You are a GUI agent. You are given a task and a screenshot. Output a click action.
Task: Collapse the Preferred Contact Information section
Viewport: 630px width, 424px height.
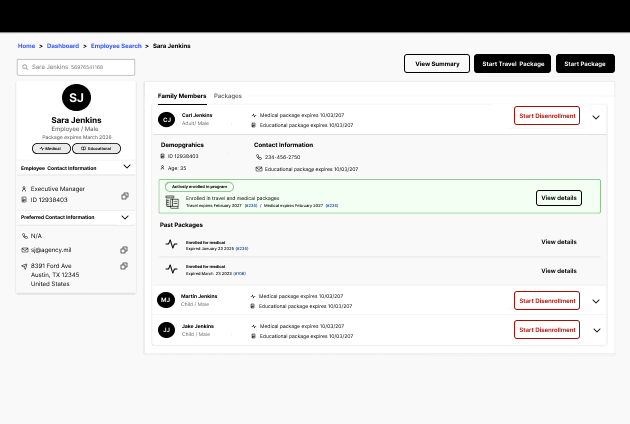pos(127,216)
